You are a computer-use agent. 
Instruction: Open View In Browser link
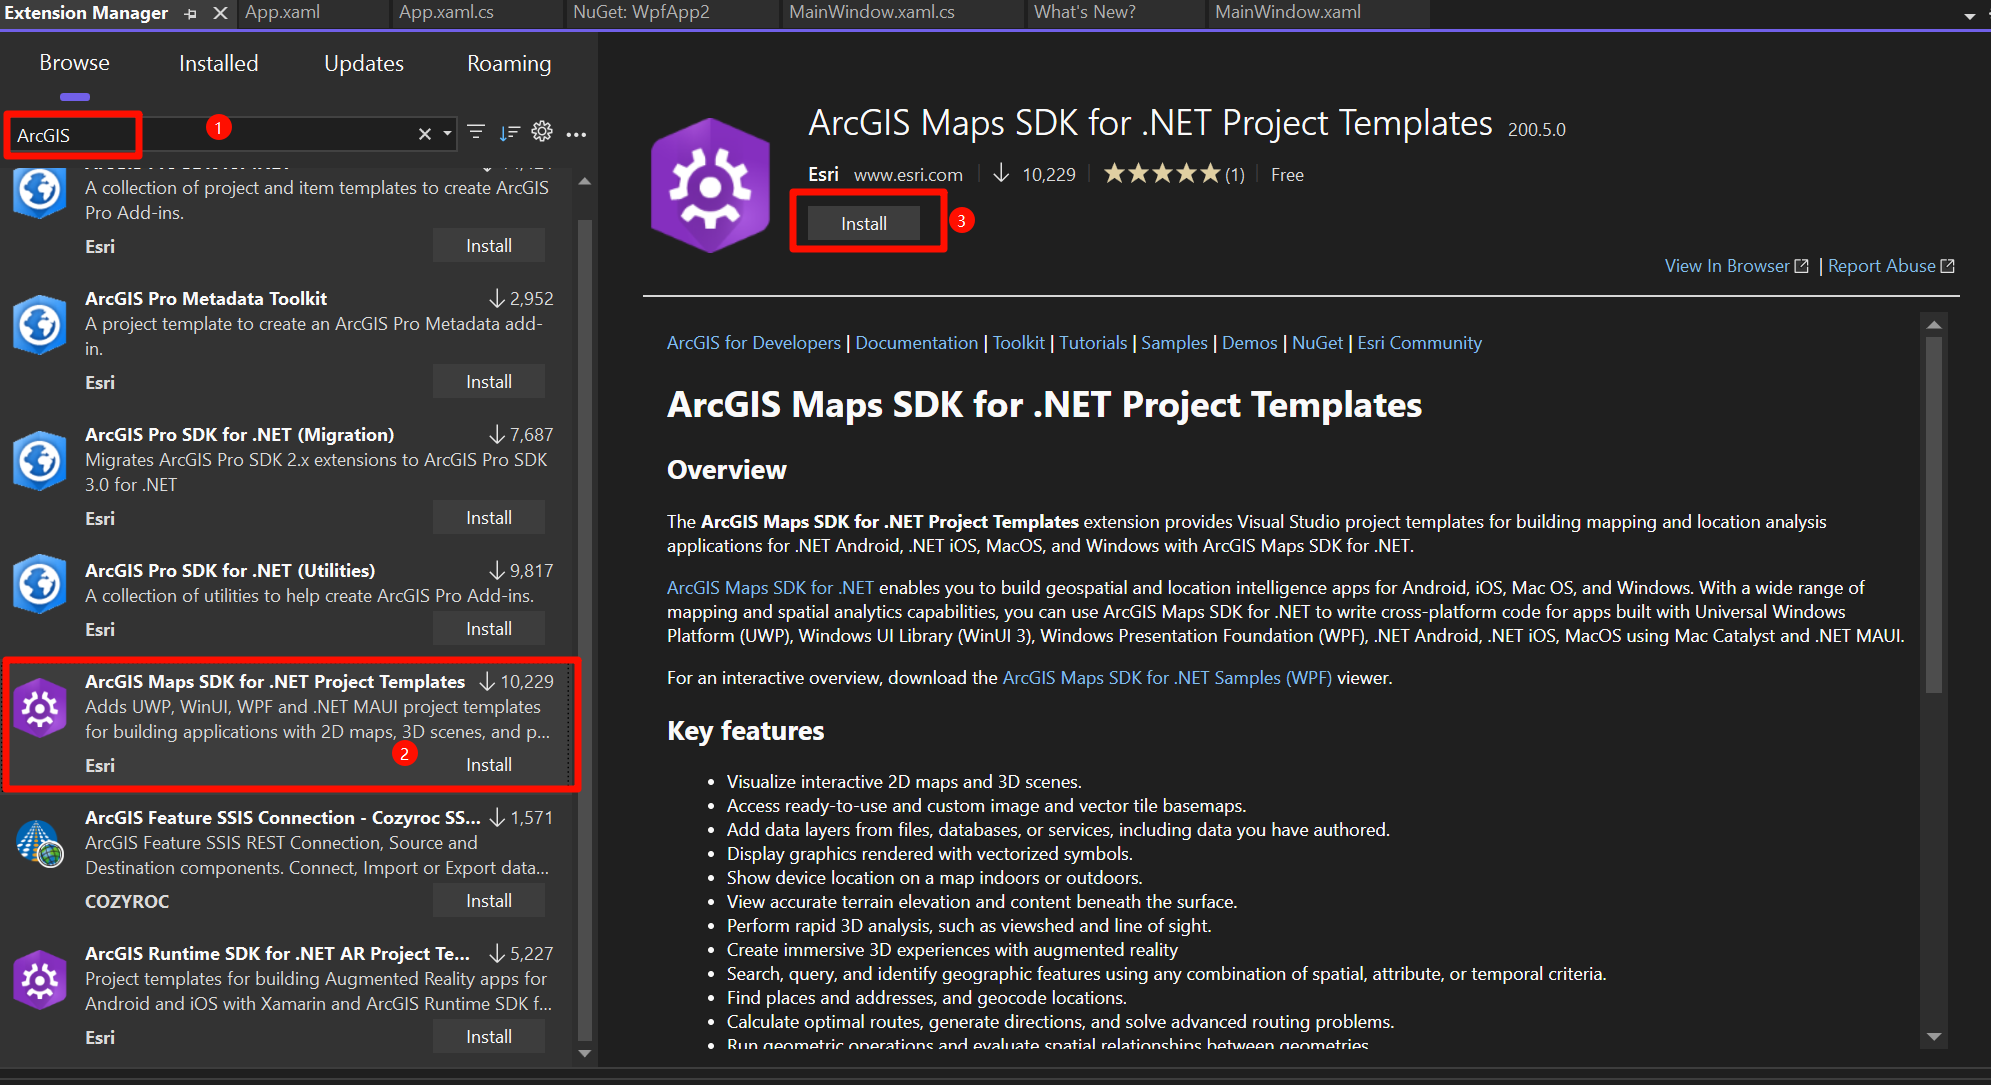click(x=1736, y=266)
